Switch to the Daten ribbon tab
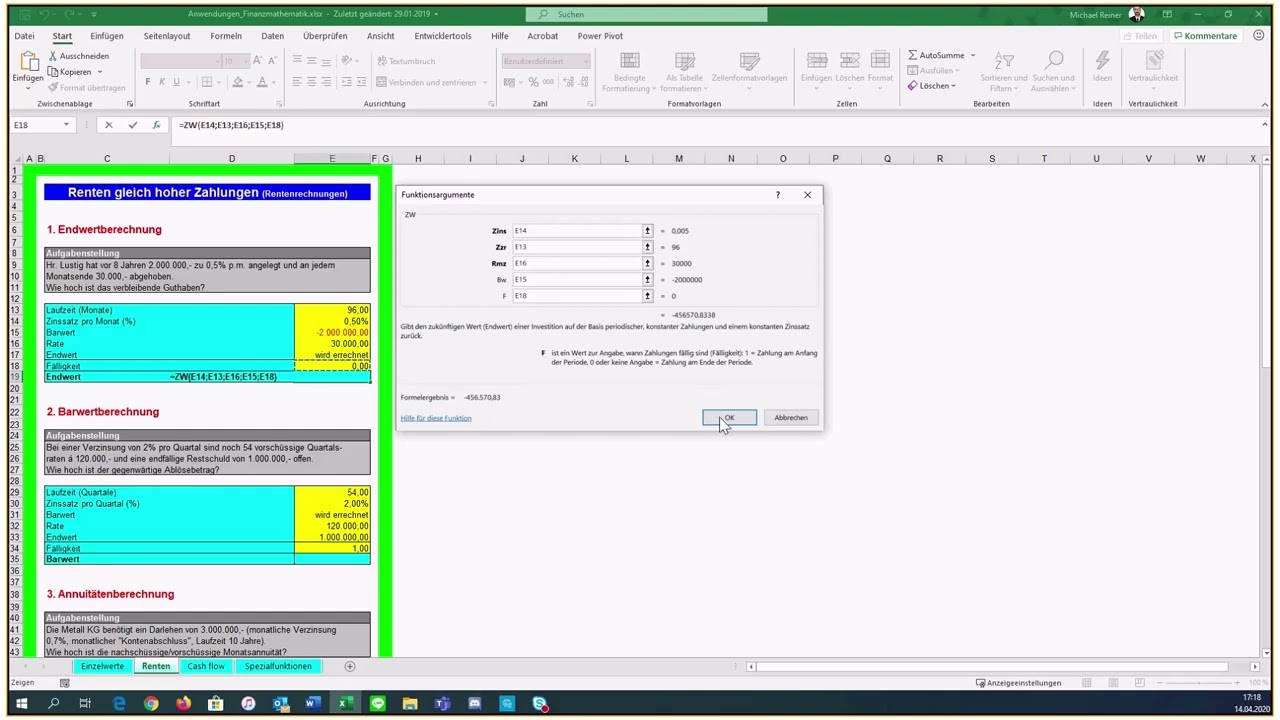Viewport: 1280px width, 720px height. [273, 36]
